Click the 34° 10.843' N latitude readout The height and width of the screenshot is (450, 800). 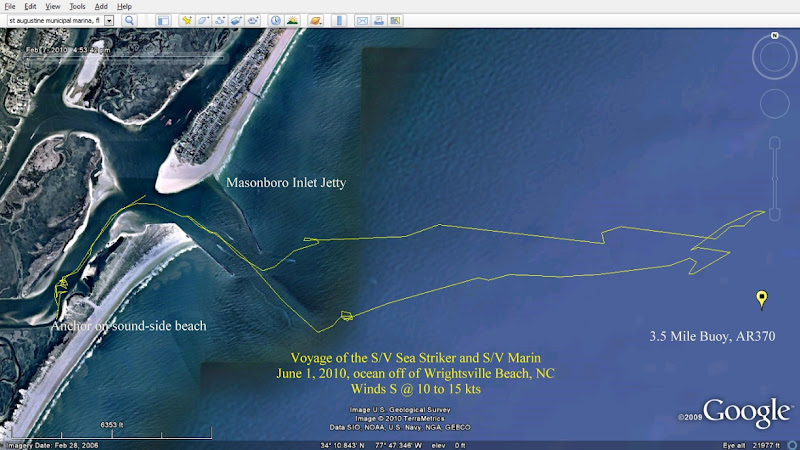point(342,445)
